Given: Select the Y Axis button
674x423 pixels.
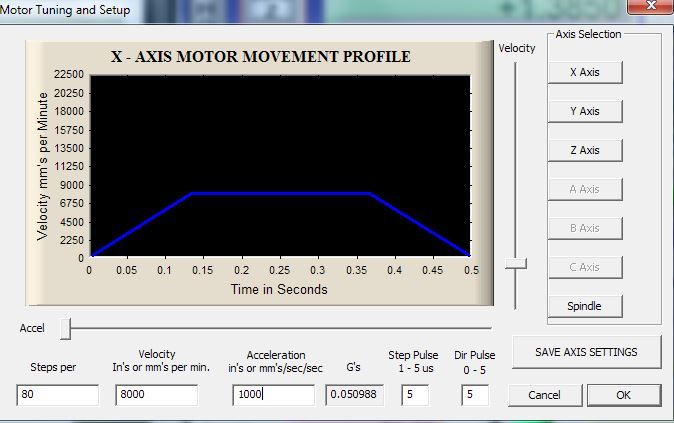Looking at the screenshot, I should [x=584, y=111].
